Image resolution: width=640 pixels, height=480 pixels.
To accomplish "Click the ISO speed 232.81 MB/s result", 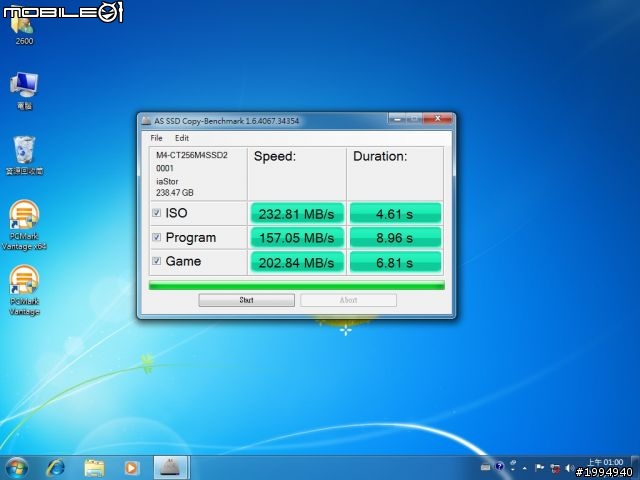I will click(297, 213).
